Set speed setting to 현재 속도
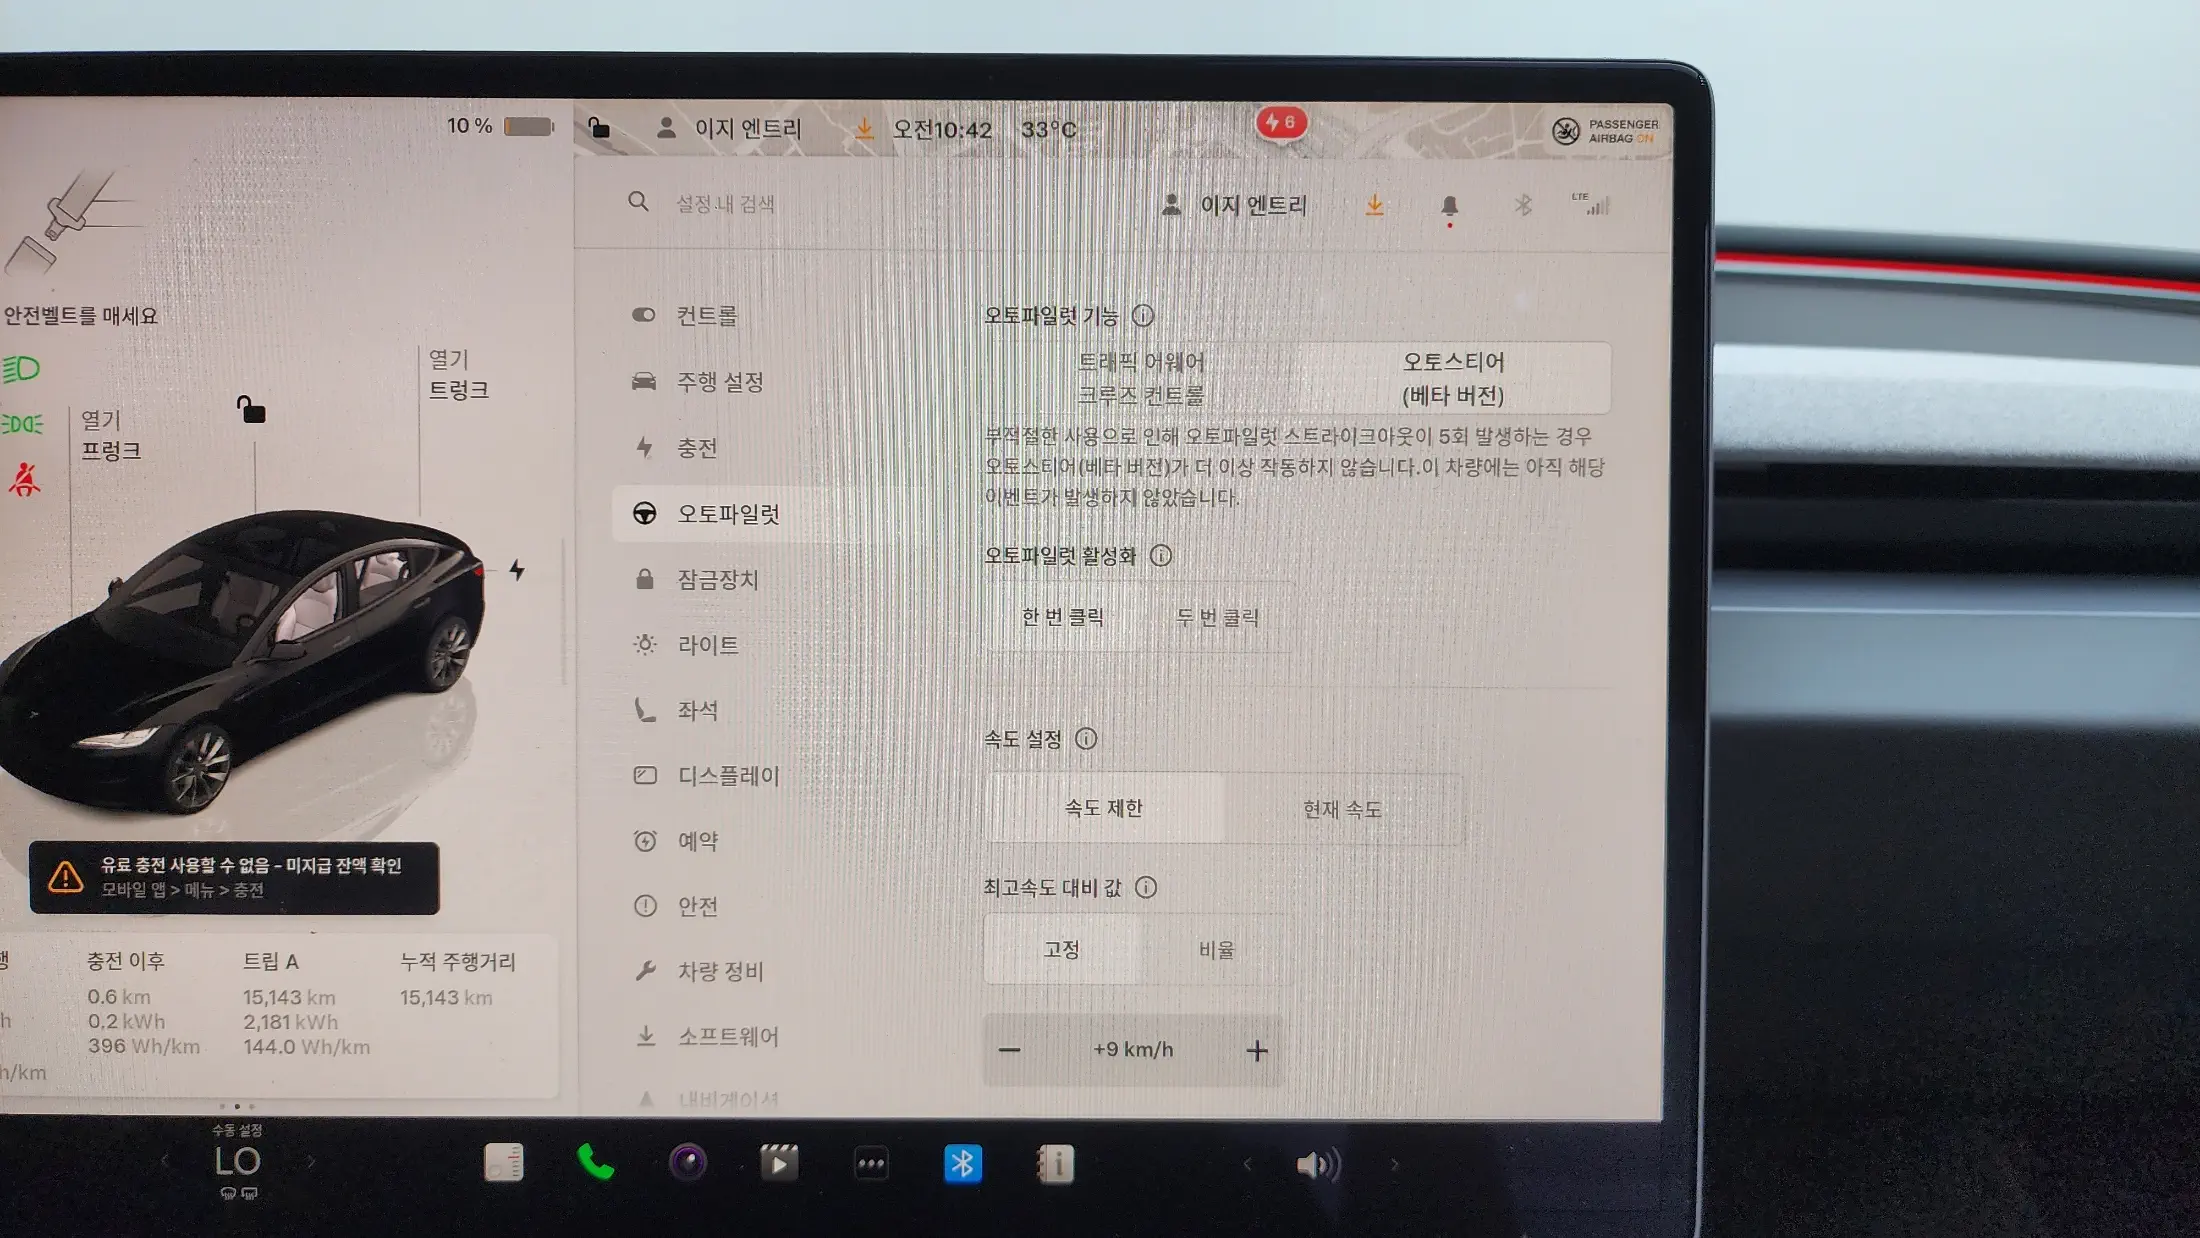2200x1238 pixels. tap(1342, 809)
